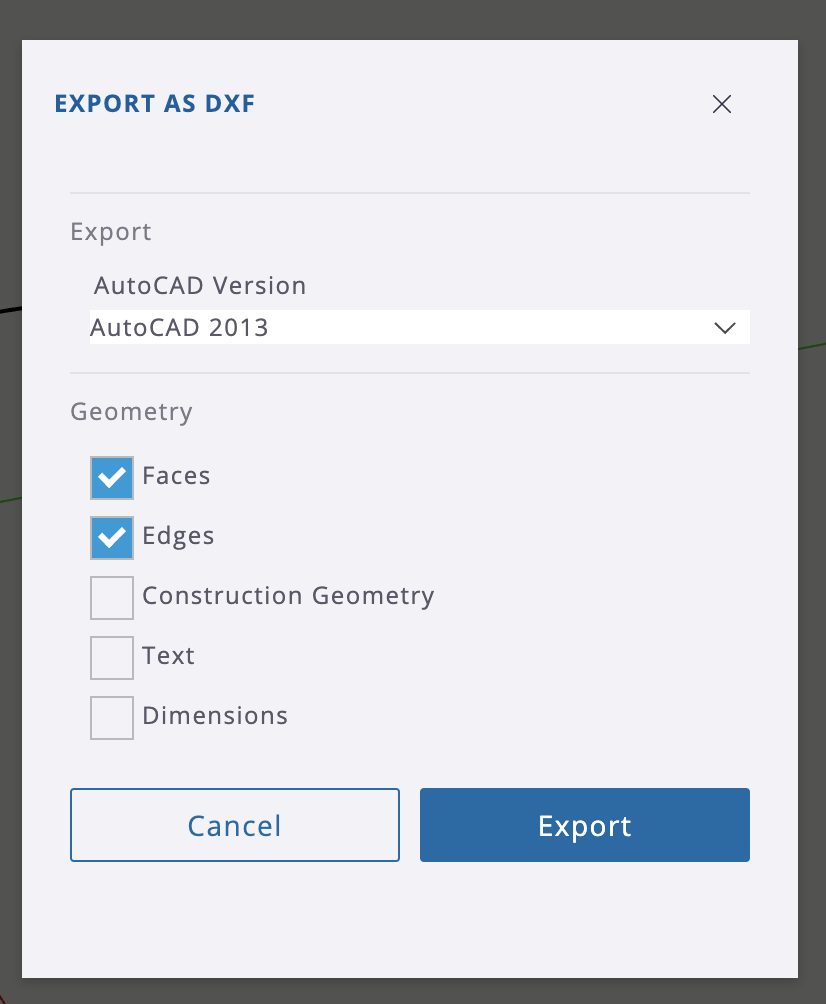Screen dimensions: 826x1004
Task: Uncheck the Faces checkbox
Action: [x=112, y=478]
